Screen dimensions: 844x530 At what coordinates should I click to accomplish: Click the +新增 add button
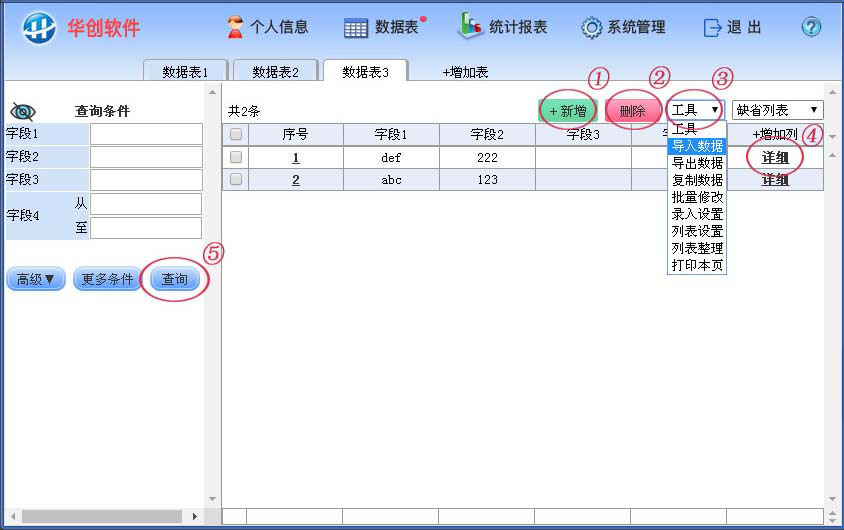tap(567, 111)
